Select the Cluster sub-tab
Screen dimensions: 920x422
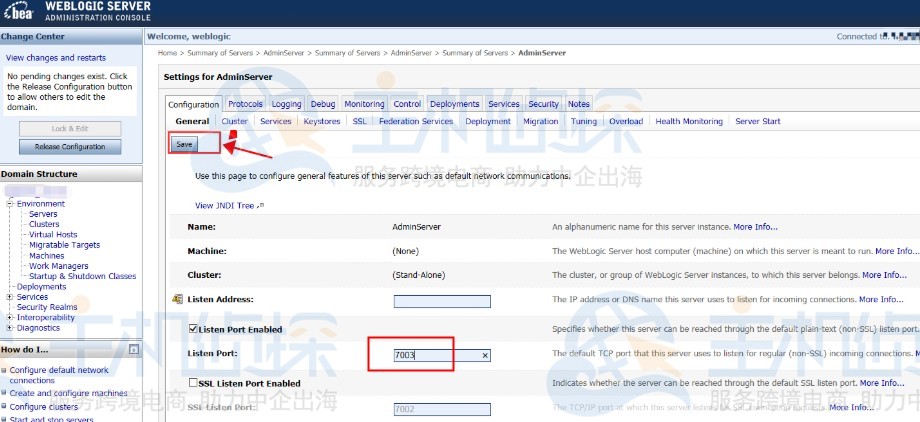tap(235, 121)
